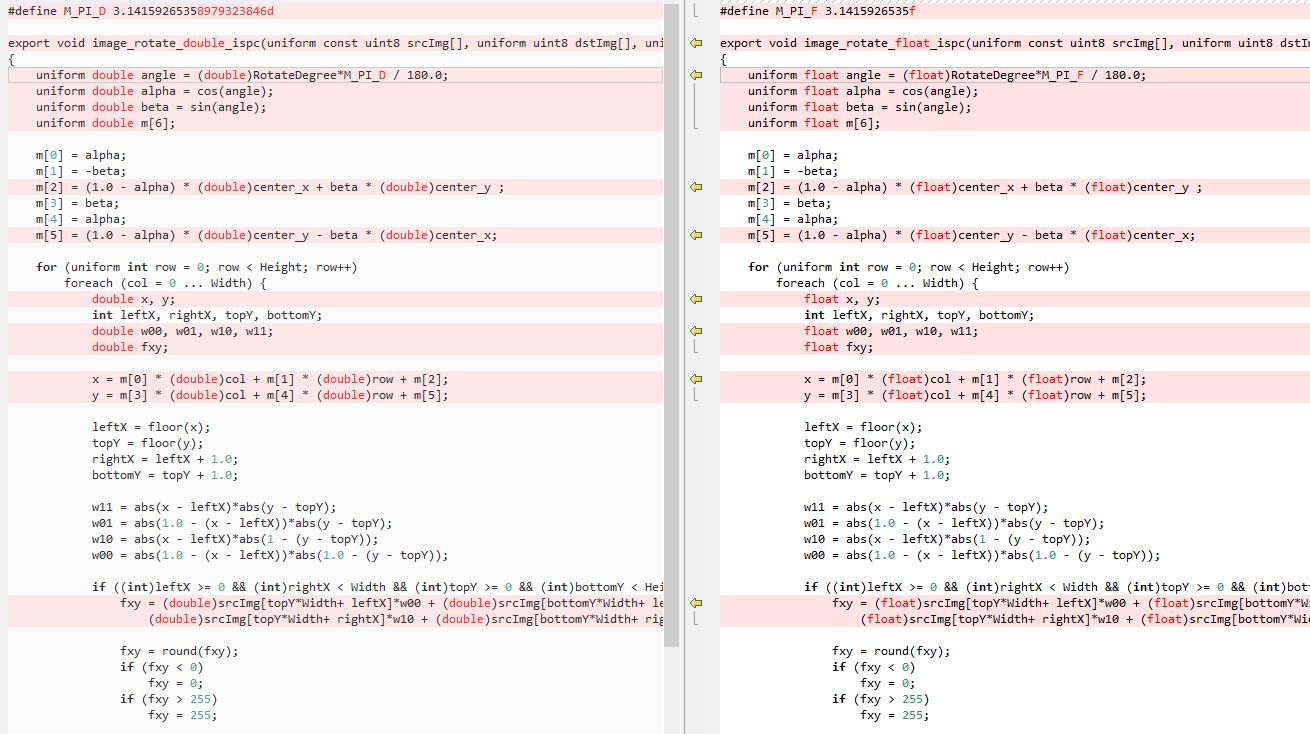
Task: Click 'uniform double m[6];' line
Action: 105,123
